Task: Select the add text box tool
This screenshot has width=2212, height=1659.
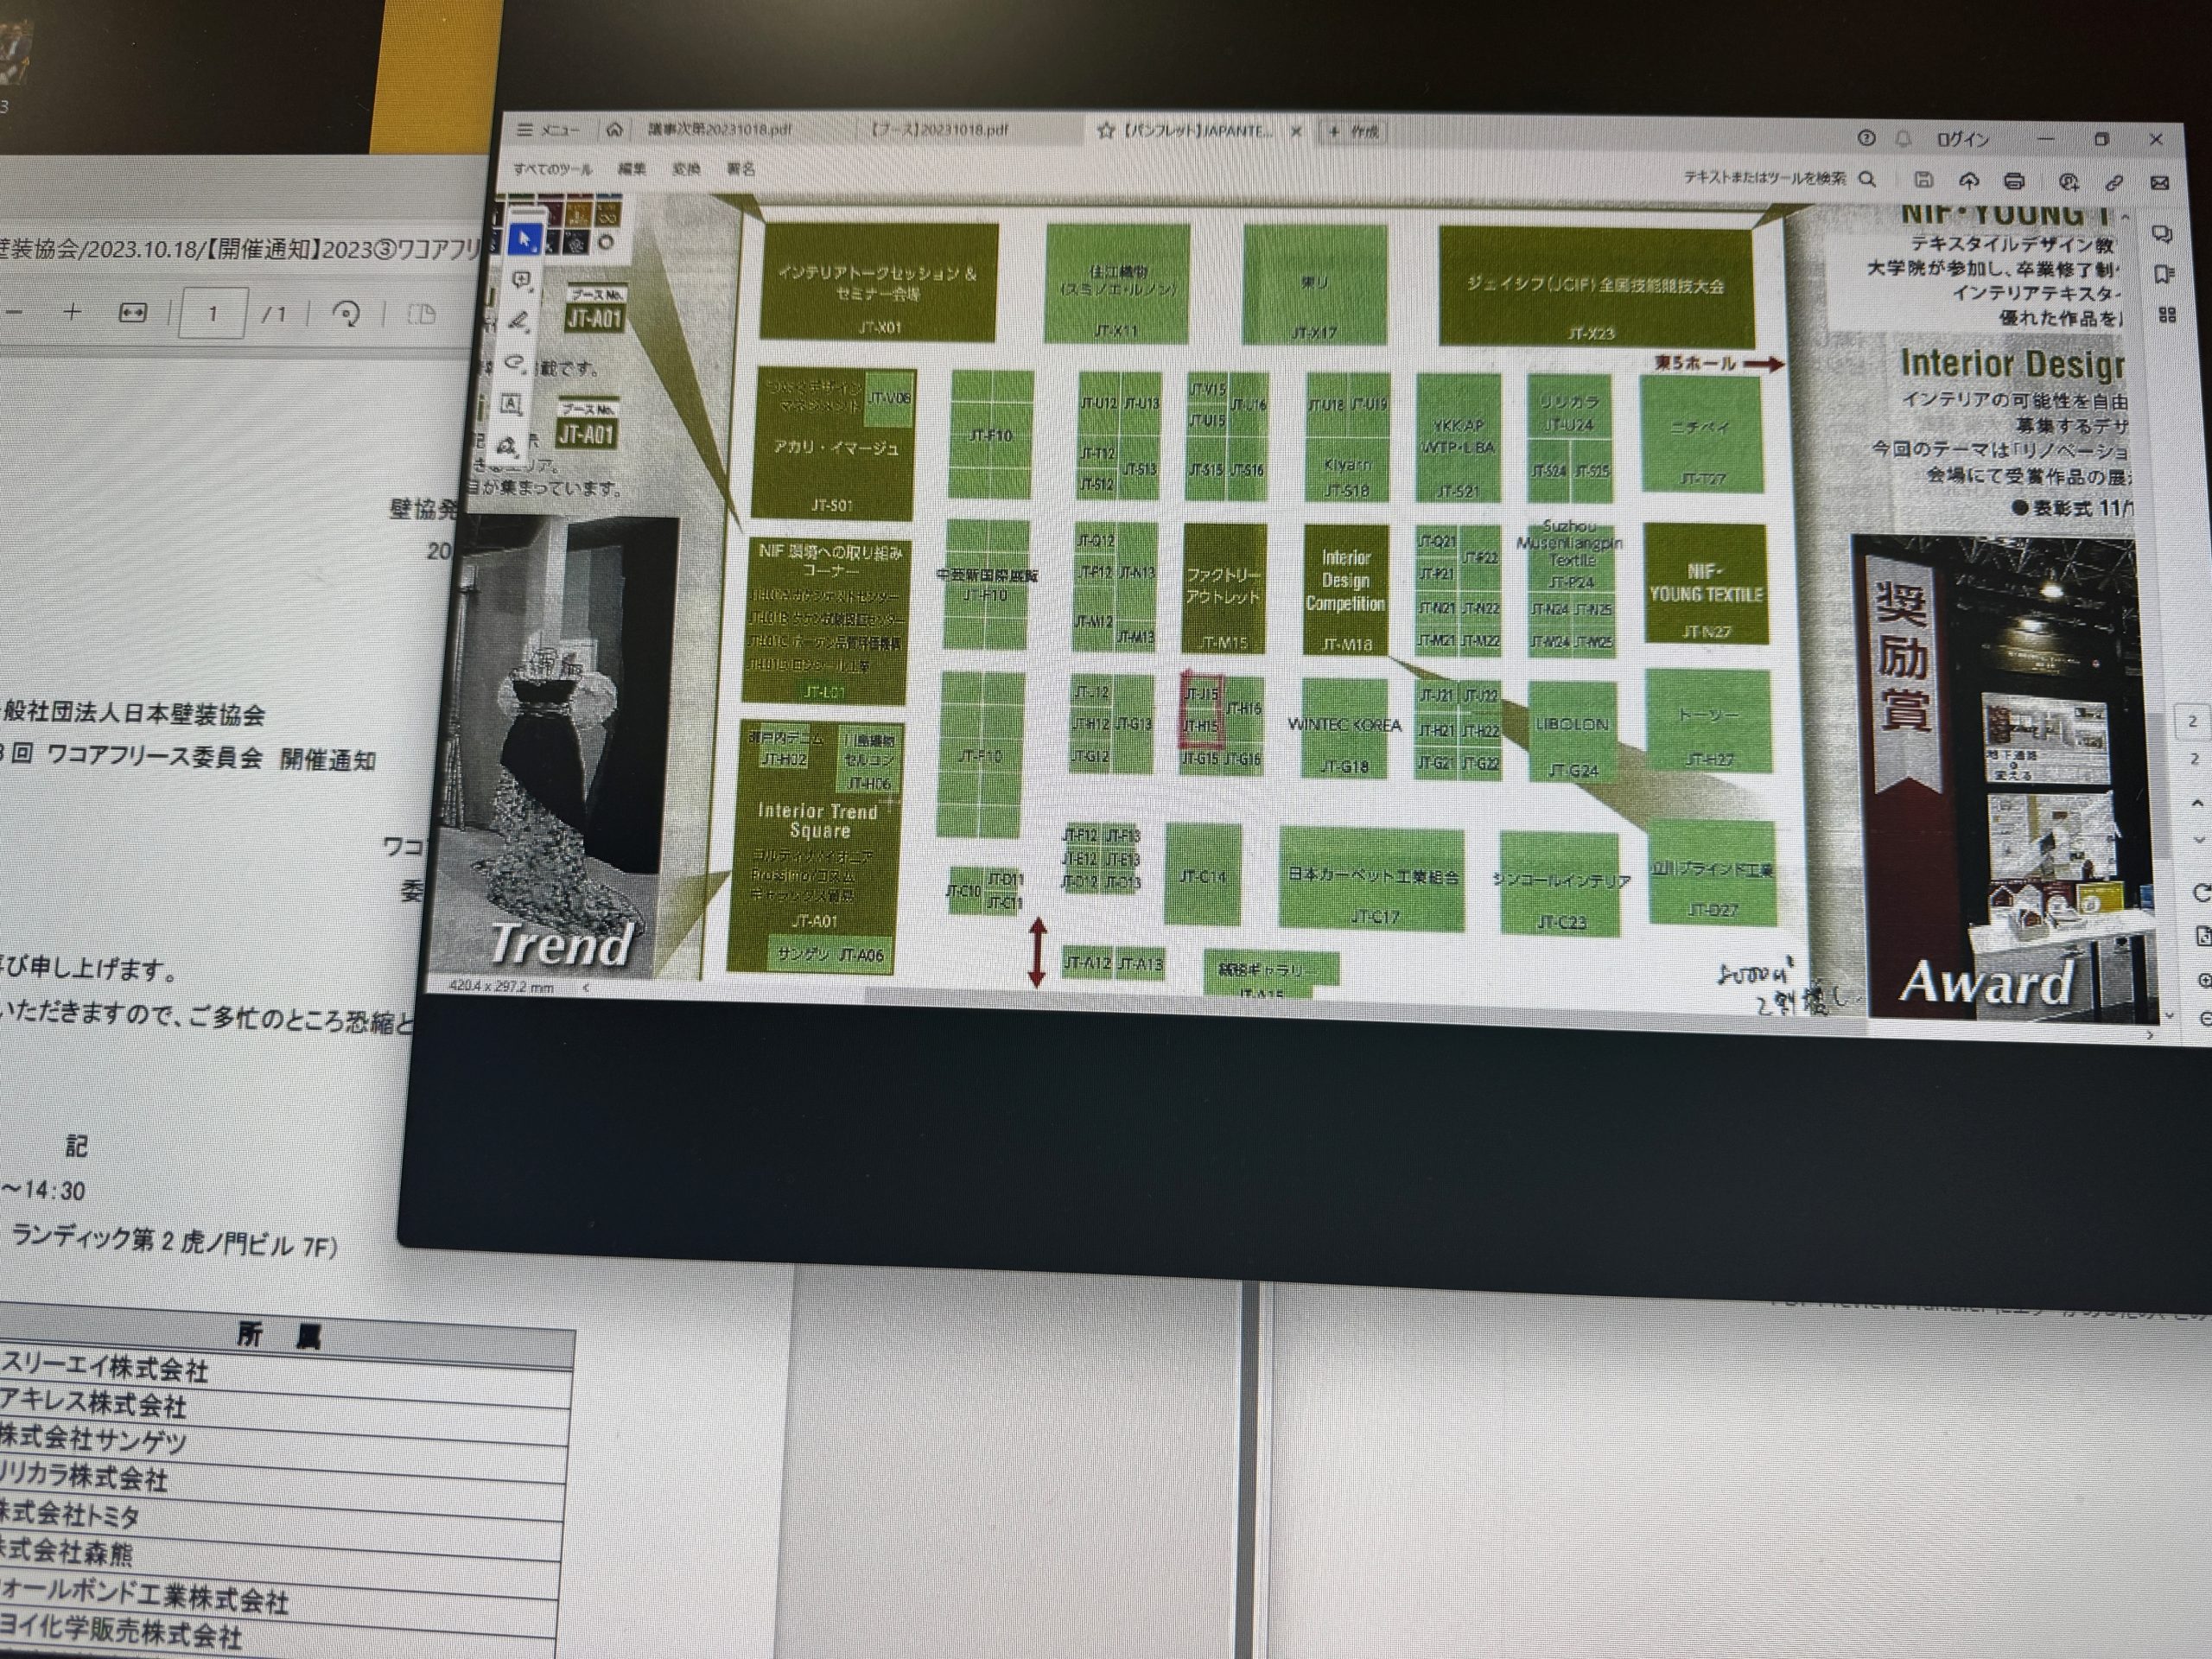Action: point(511,403)
